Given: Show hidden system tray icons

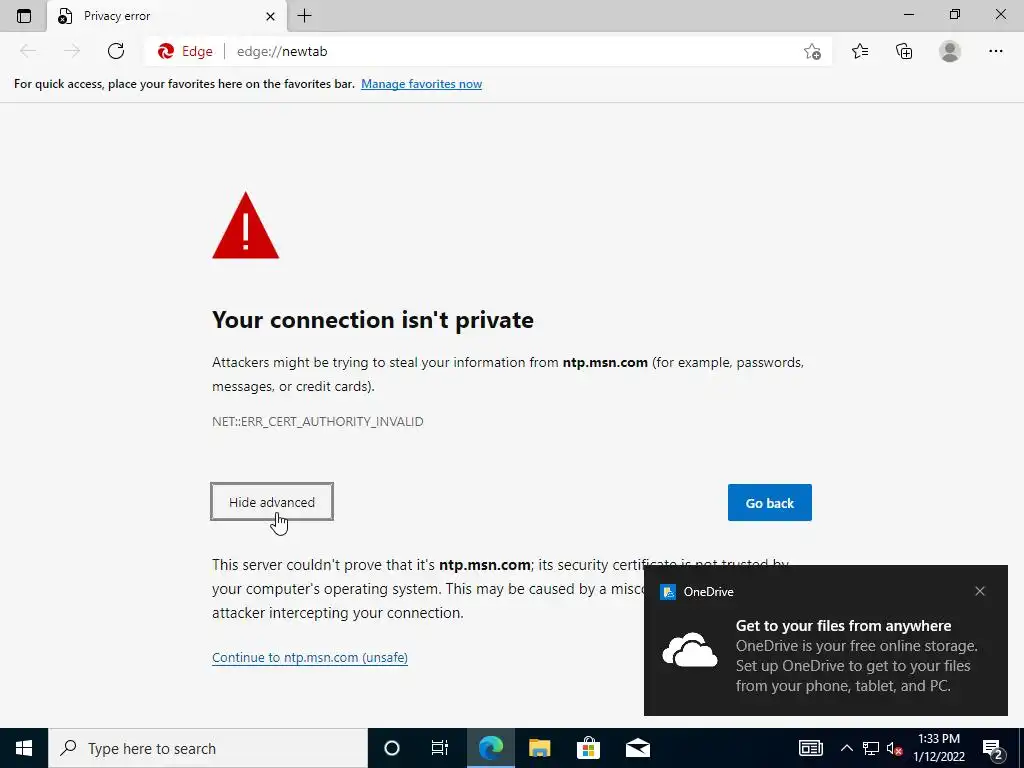Looking at the screenshot, I should pyautogui.click(x=846, y=748).
